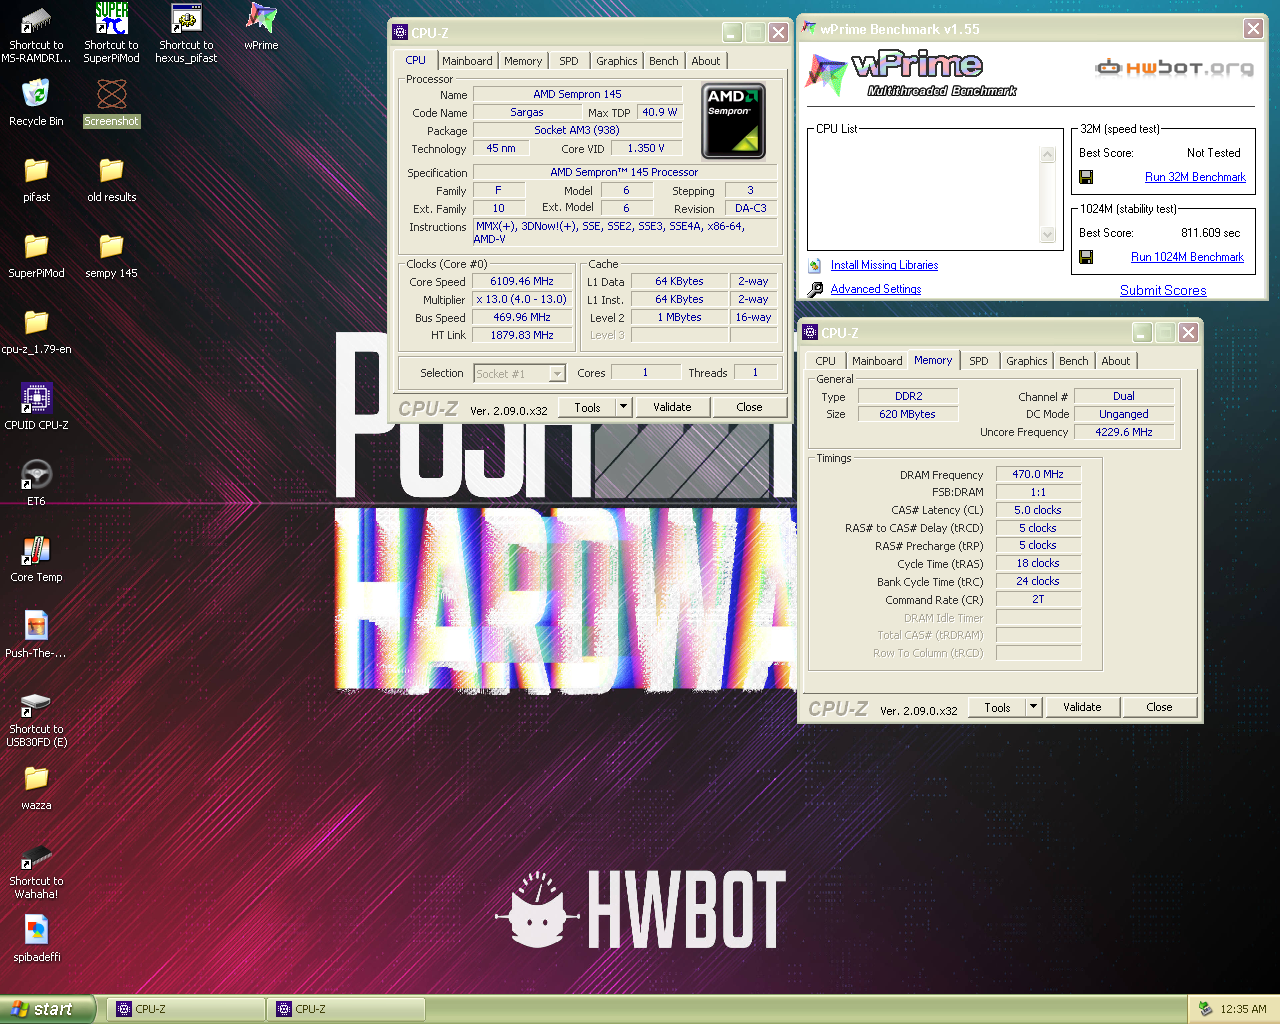Run the 1024M Benchmark link
Image resolution: width=1280 pixels, height=1024 pixels.
pos(1187,257)
